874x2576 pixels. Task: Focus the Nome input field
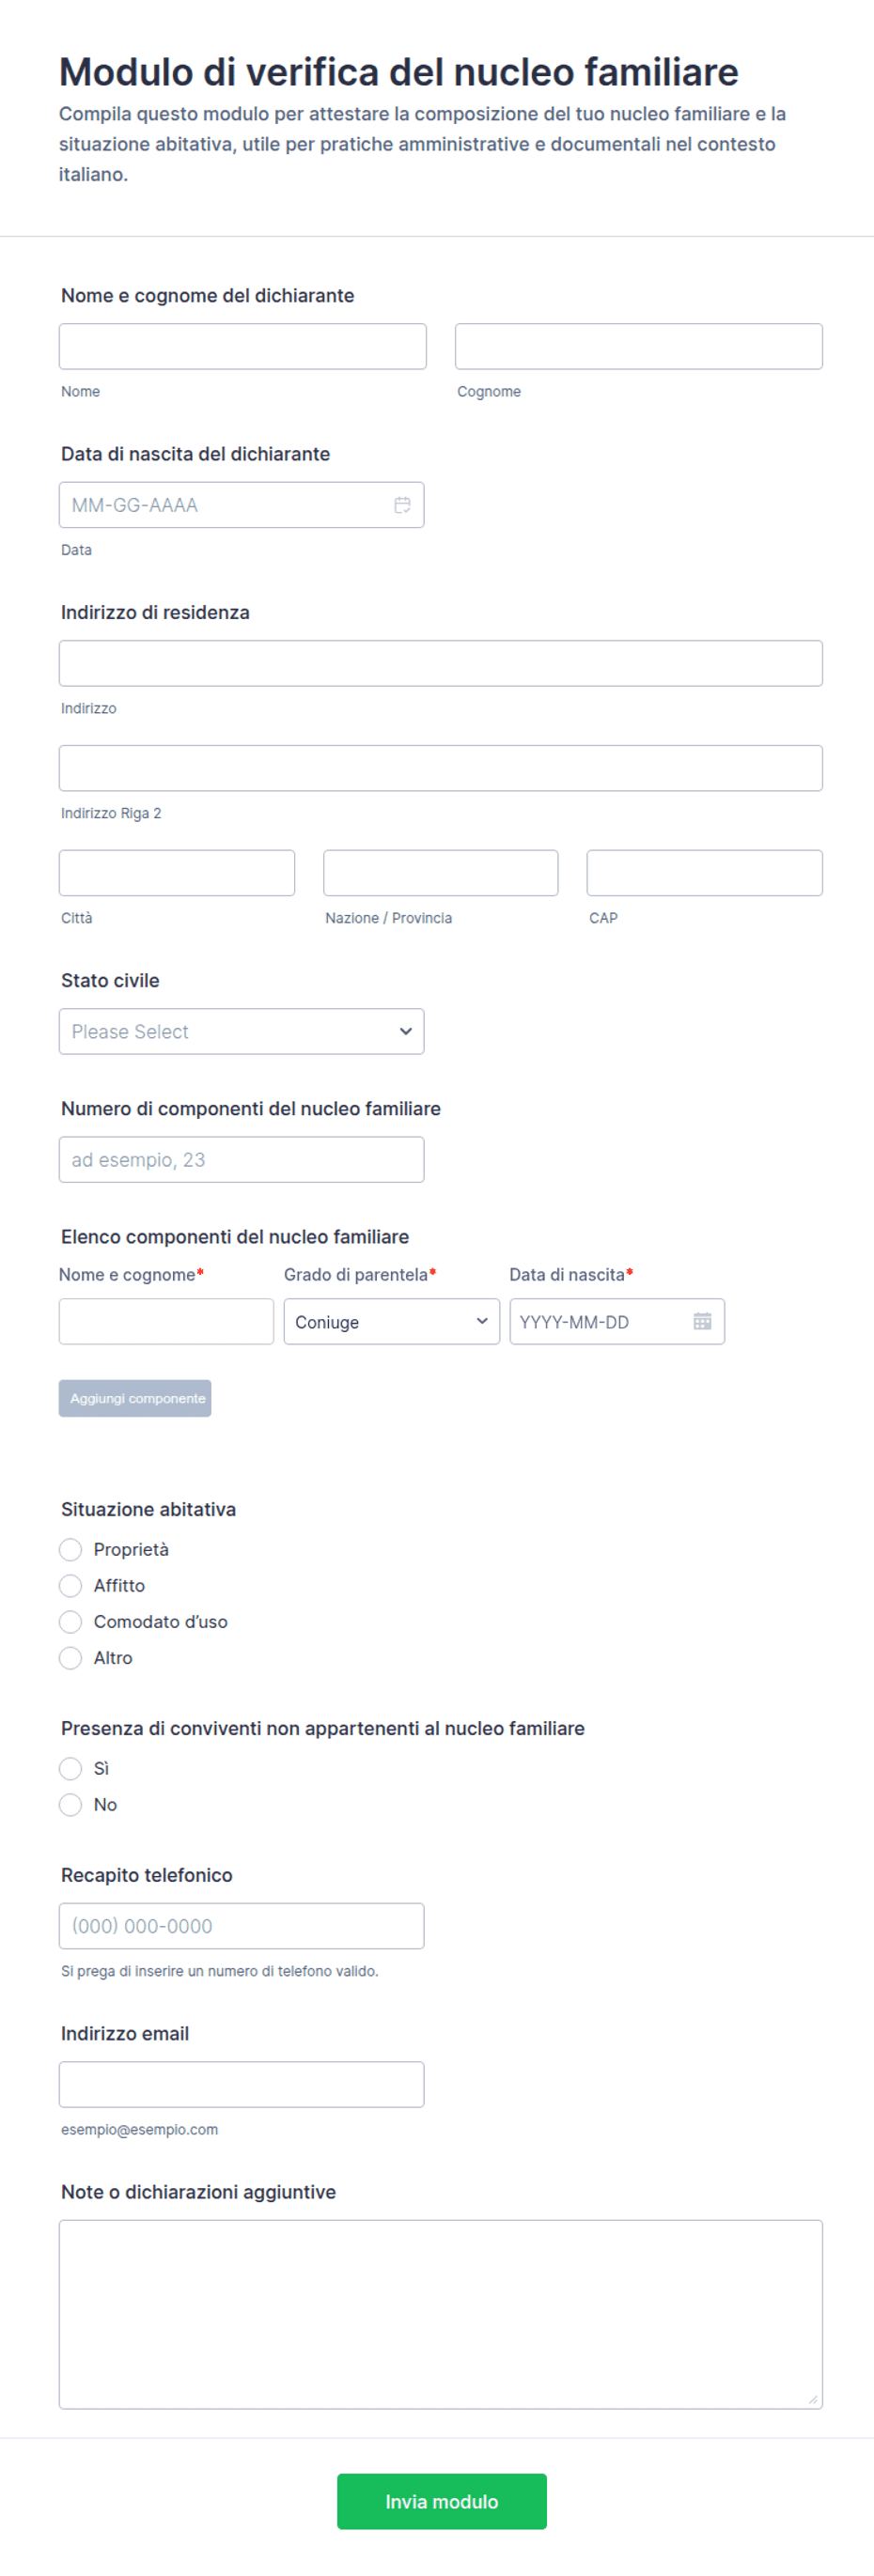pos(242,346)
